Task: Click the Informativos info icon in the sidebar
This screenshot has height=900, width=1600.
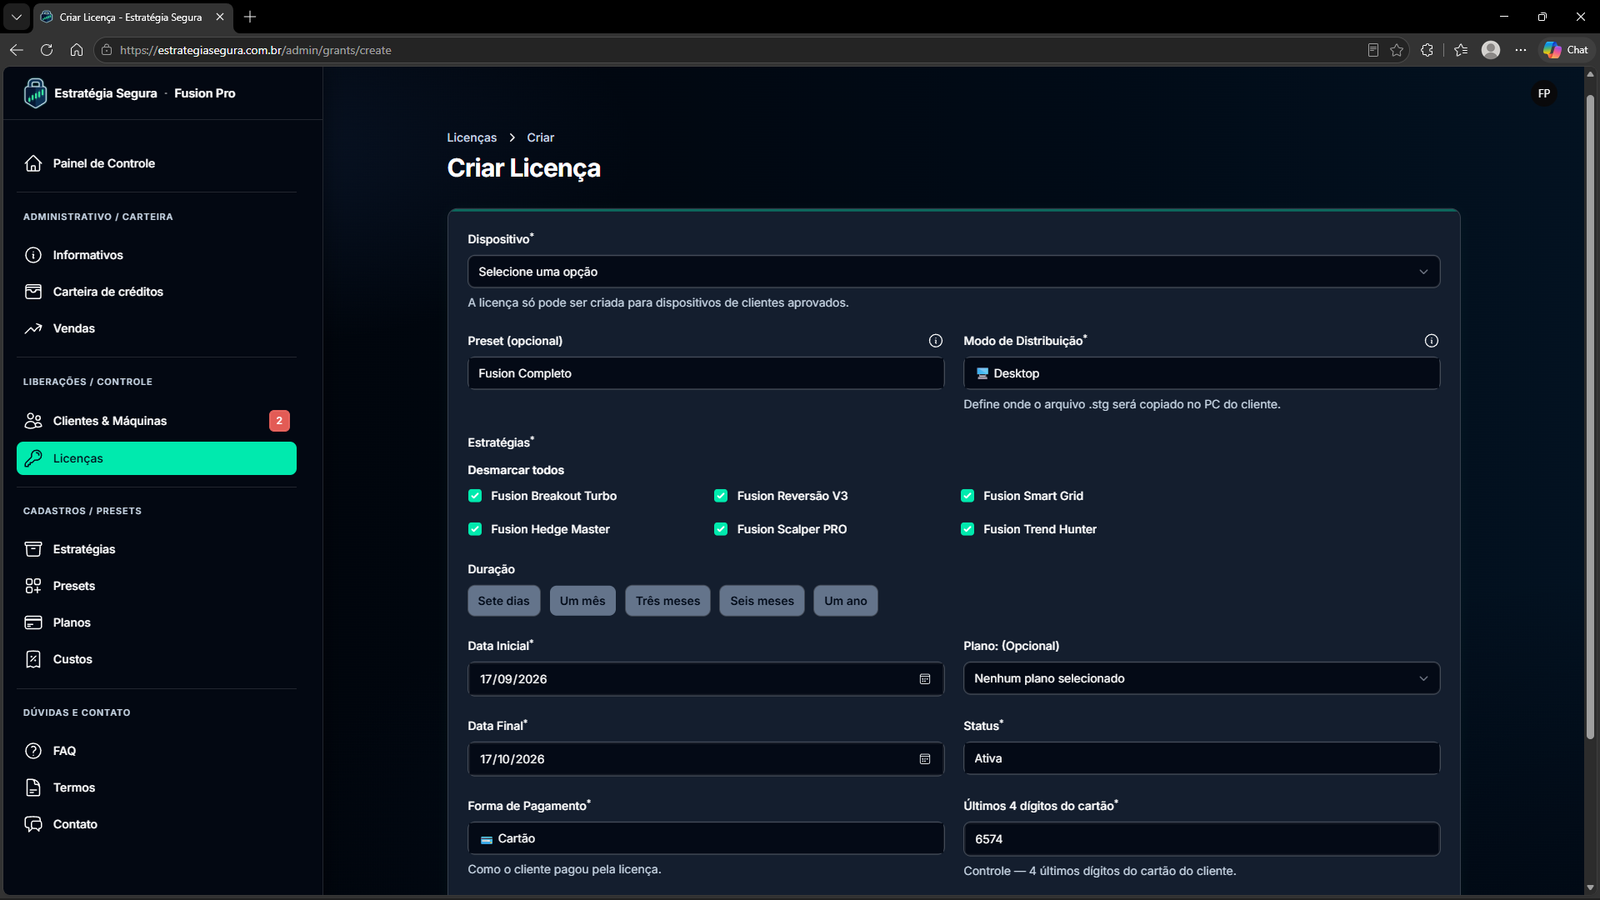Action: pos(33,255)
